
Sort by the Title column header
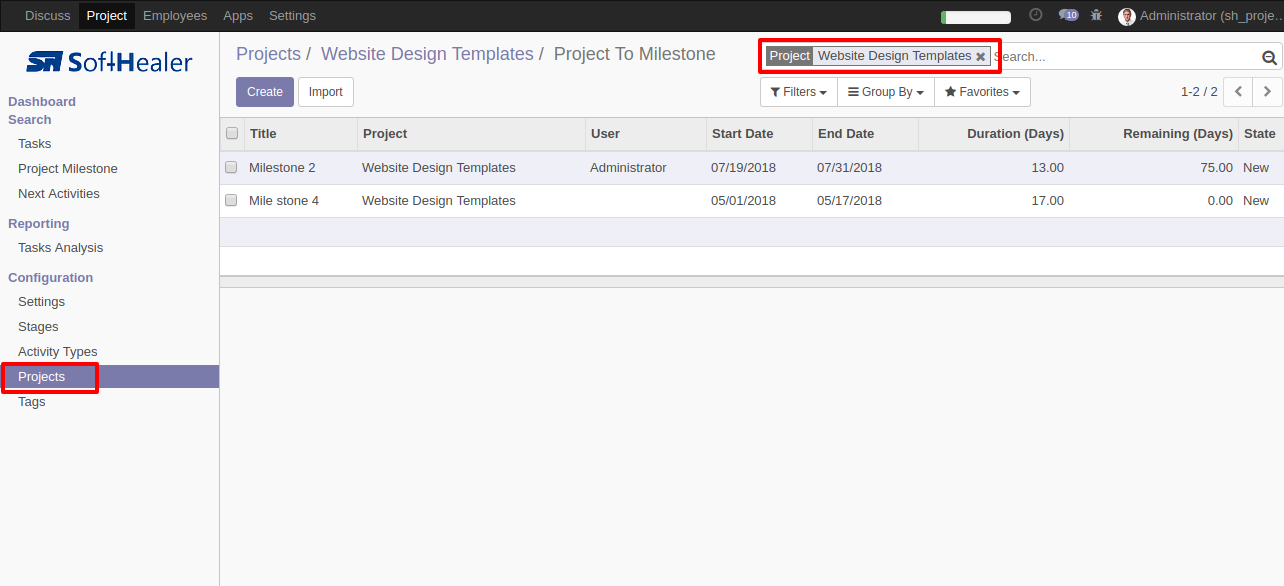(x=301, y=134)
